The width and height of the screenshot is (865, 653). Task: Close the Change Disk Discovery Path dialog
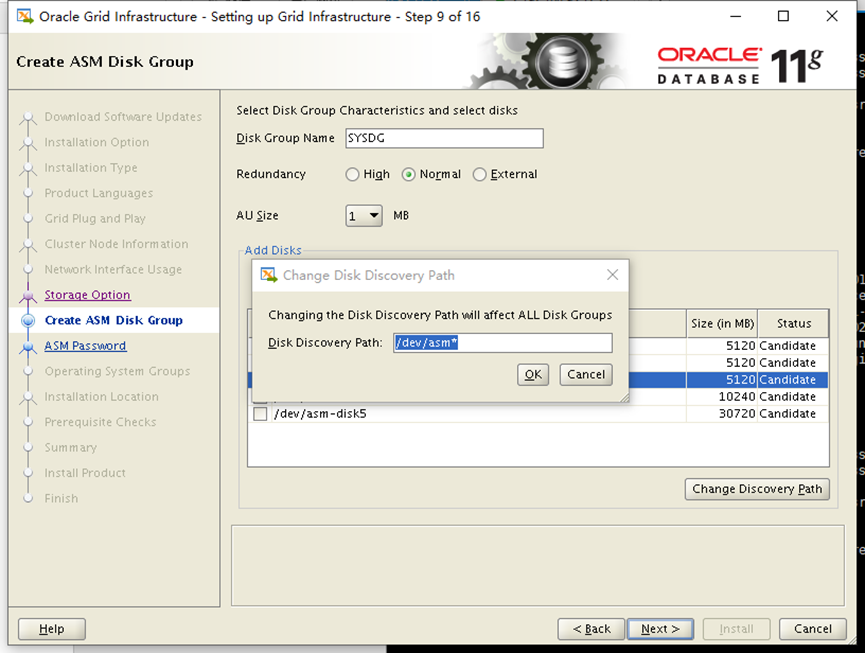point(612,275)
